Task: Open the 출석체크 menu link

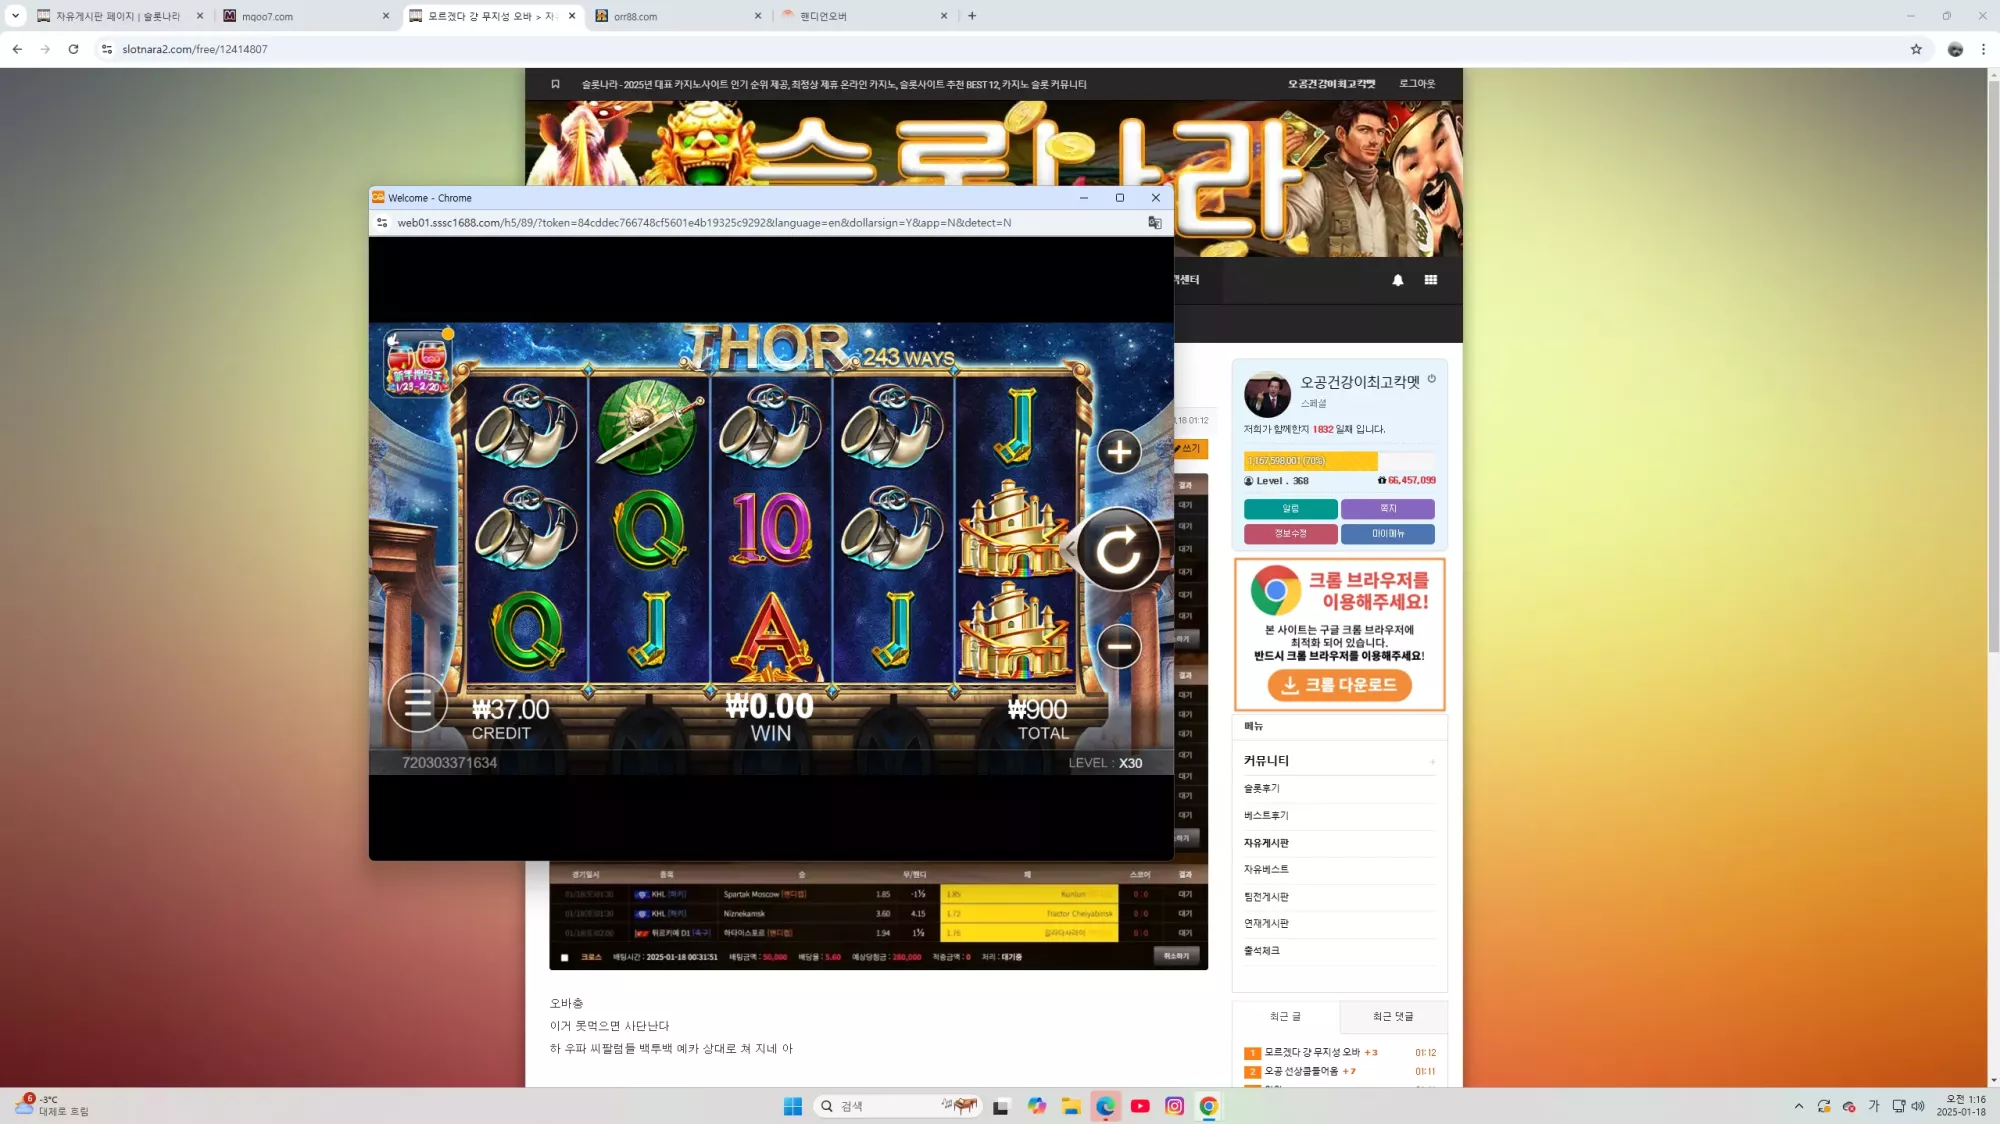Action: (x=1262, y=950)
